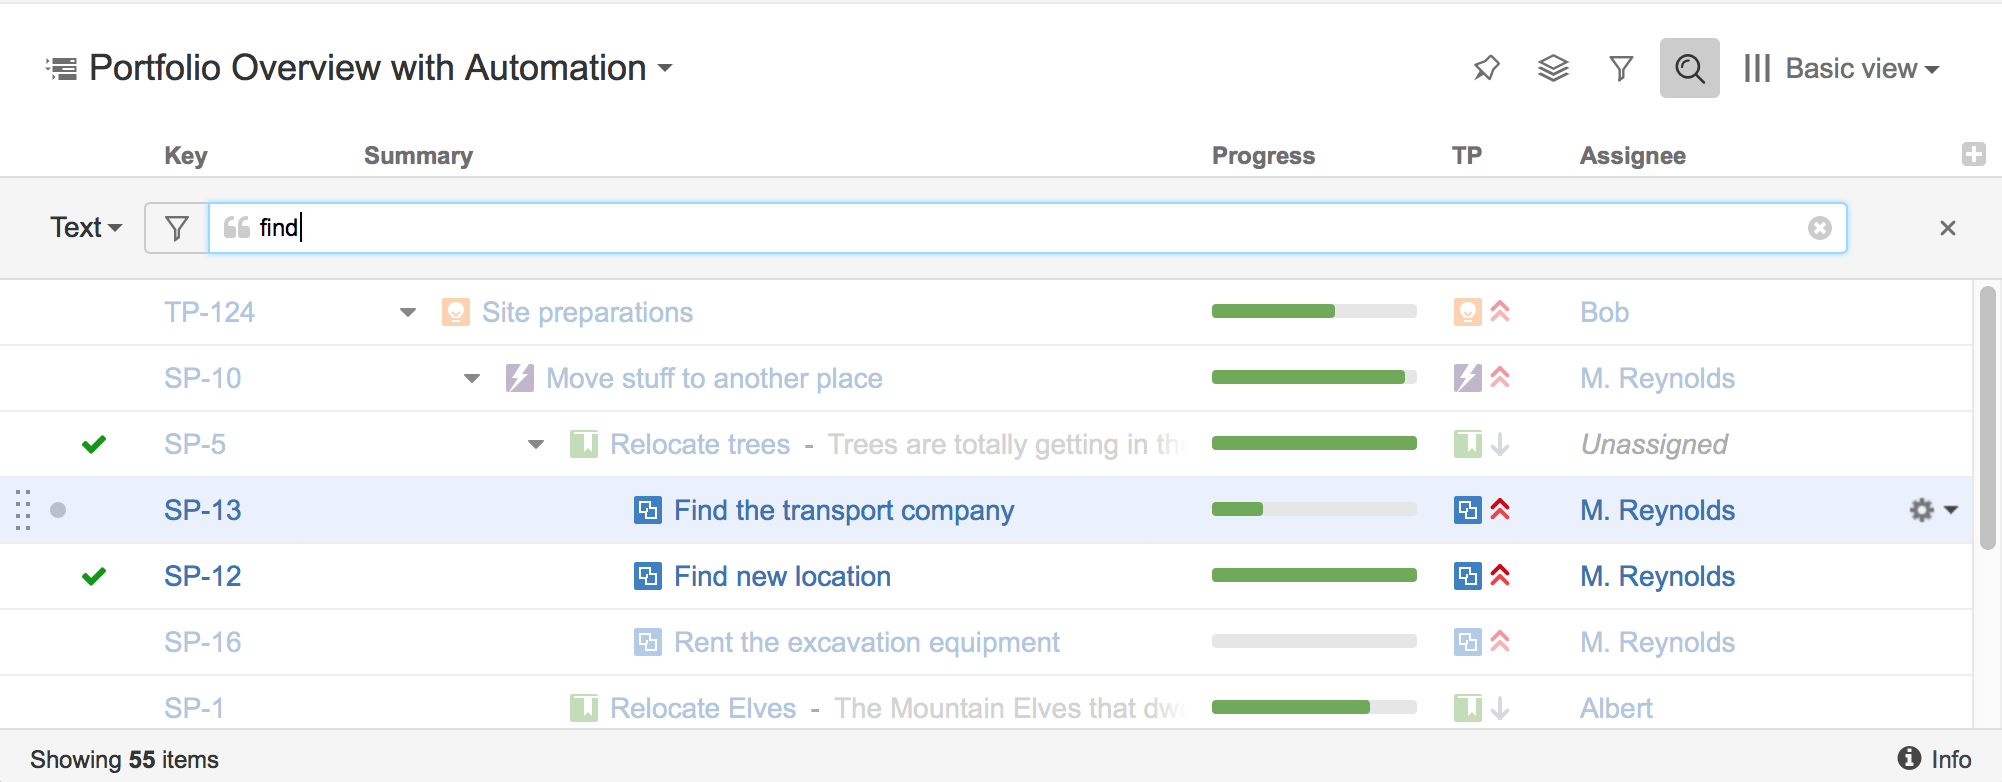Collapse the Relocate trees row

pyautogui.click(x=536, y=445)
